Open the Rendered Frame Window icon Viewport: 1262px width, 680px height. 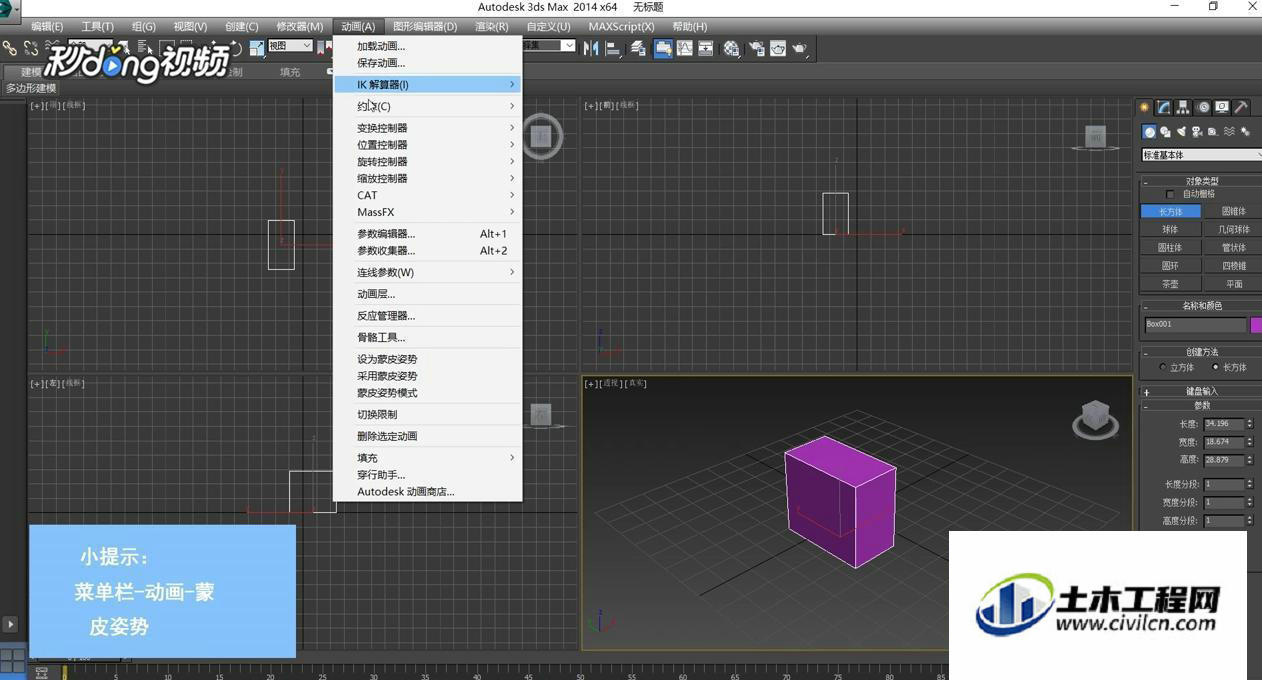[x=778, y=47]
